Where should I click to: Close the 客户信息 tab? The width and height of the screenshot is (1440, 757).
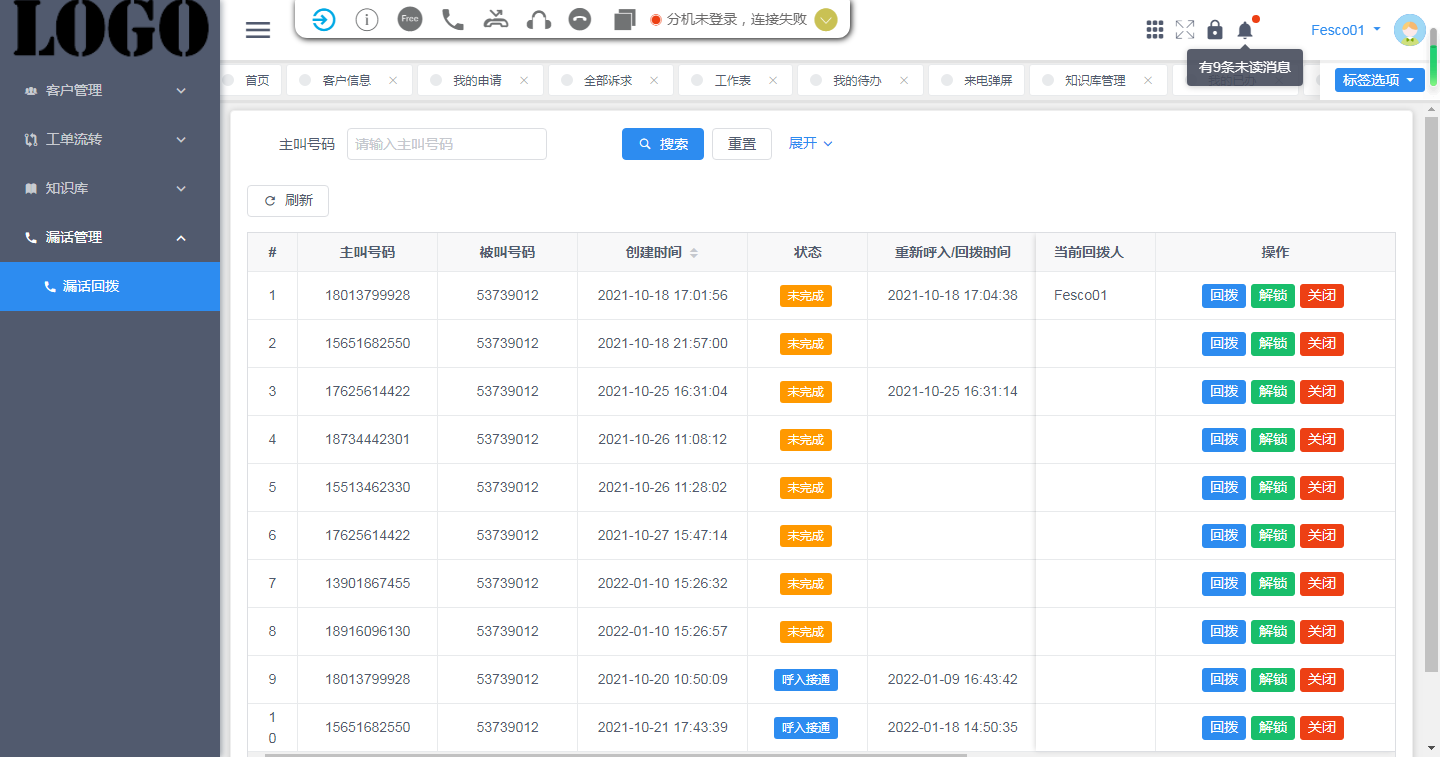(x=393, y=81)
